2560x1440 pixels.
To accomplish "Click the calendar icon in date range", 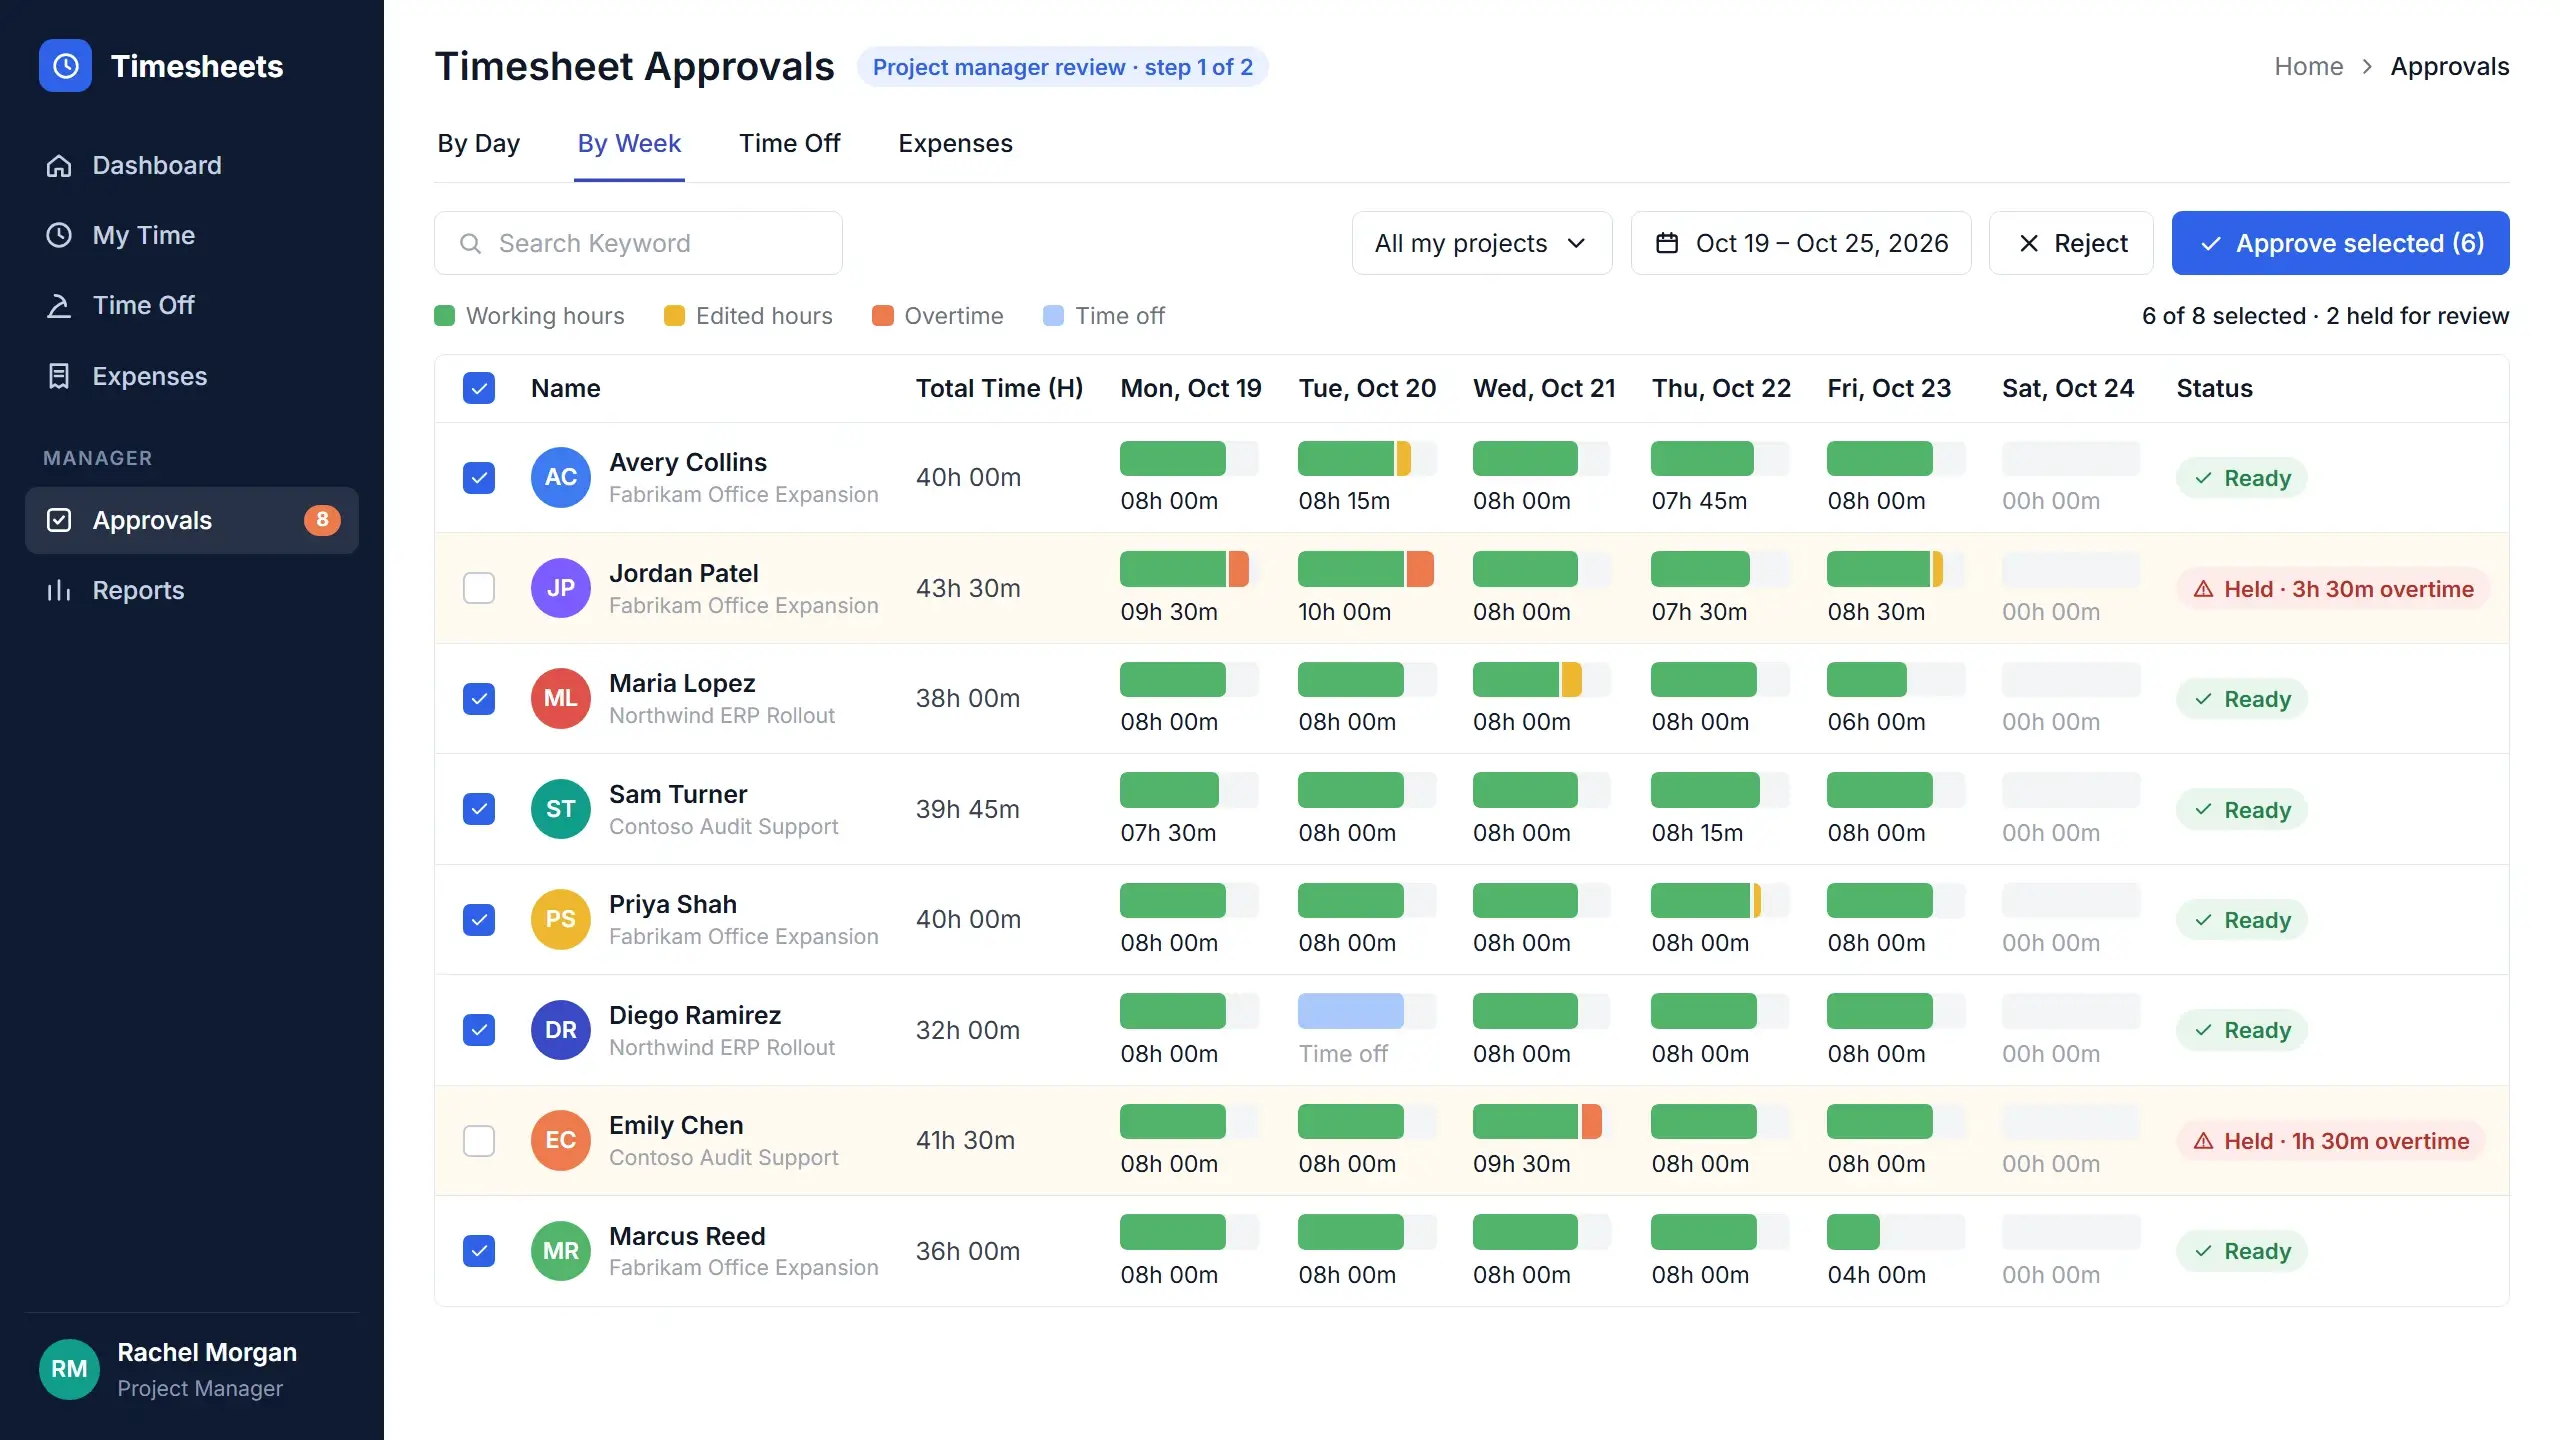I will point(1667,243).
